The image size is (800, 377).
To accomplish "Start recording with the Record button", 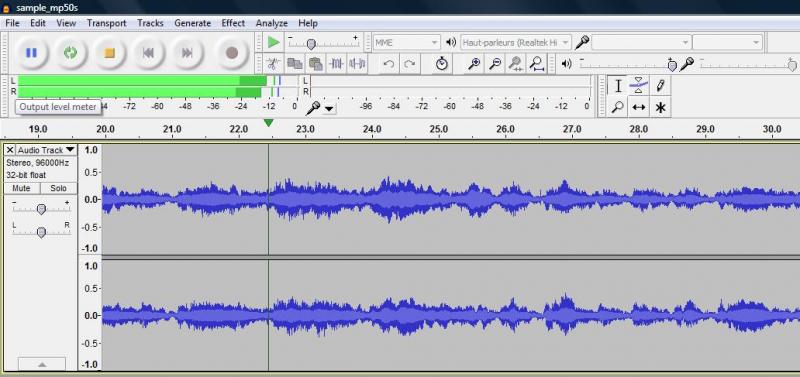I will (232, 53).
